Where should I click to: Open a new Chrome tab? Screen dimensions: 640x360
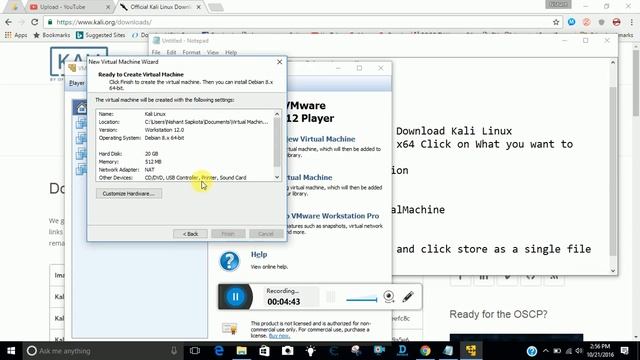pyautogui.click(x=216, y=7)
